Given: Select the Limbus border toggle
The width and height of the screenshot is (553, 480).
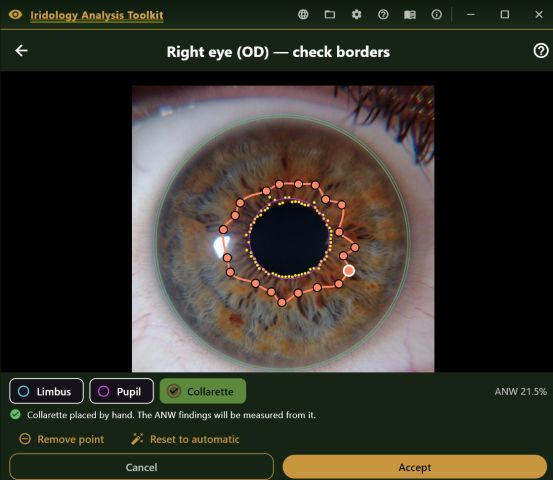Looking at the screenshot, I should pos(47,391).
